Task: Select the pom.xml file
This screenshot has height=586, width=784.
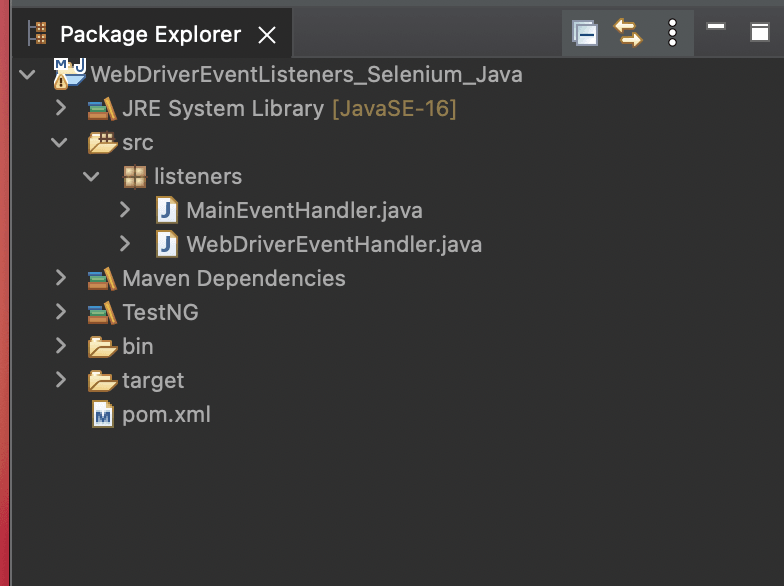Action: point(166,415)
